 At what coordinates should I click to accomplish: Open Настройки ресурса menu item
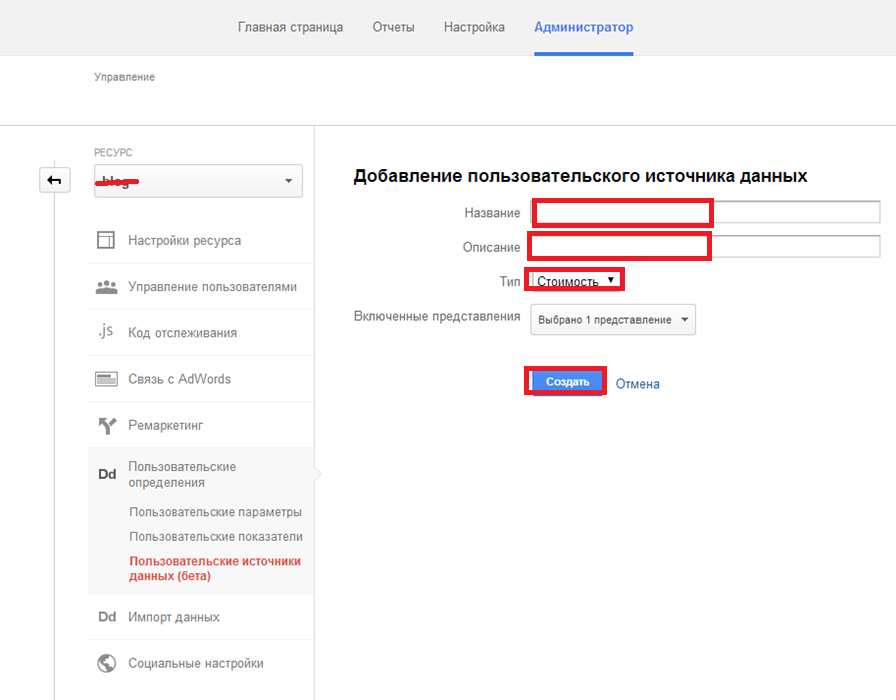[201, 241]
